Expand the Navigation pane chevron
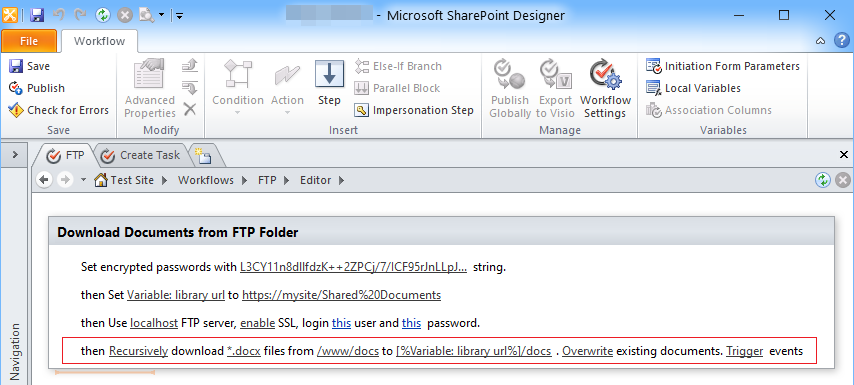This screenshot has height=385, width=854. [15, 155]
